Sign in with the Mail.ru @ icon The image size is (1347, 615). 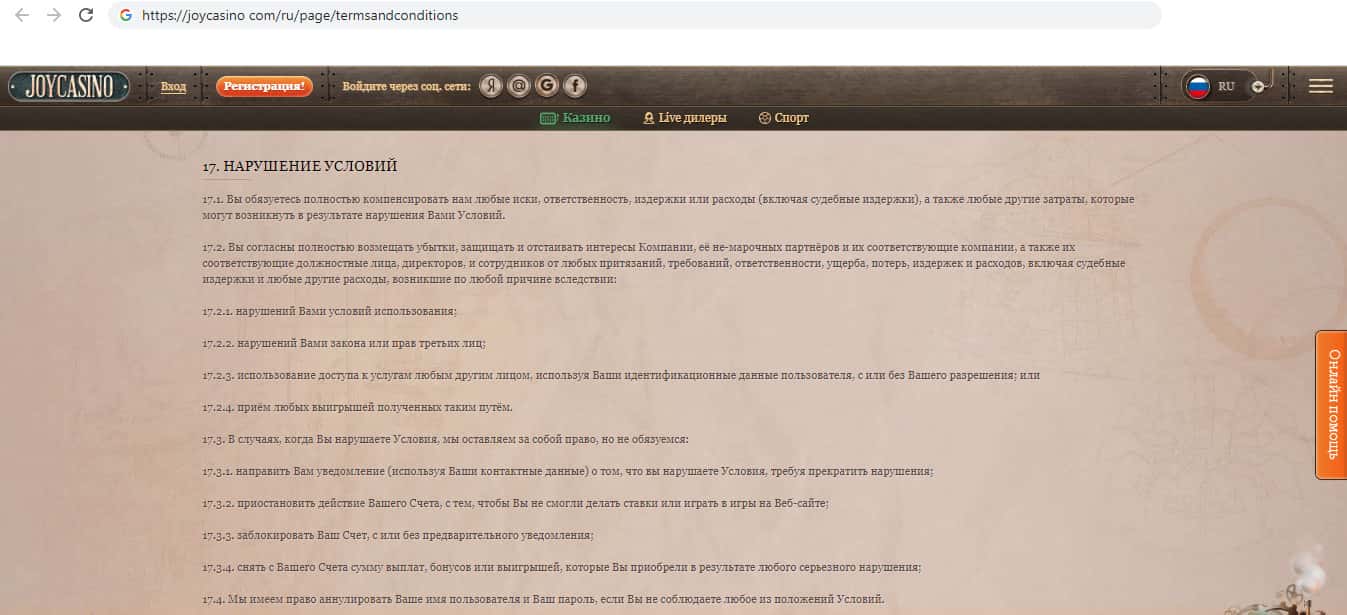pyautogui.click(x=518, y=86)
